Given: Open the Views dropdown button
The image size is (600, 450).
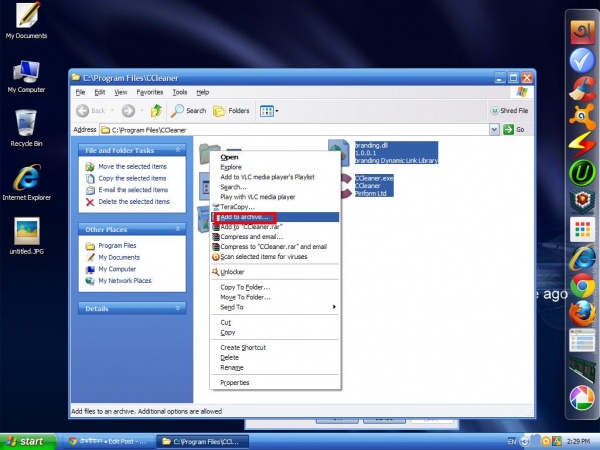Looking at the screenshot, I should pyautogui.click(x=269, y=111).
